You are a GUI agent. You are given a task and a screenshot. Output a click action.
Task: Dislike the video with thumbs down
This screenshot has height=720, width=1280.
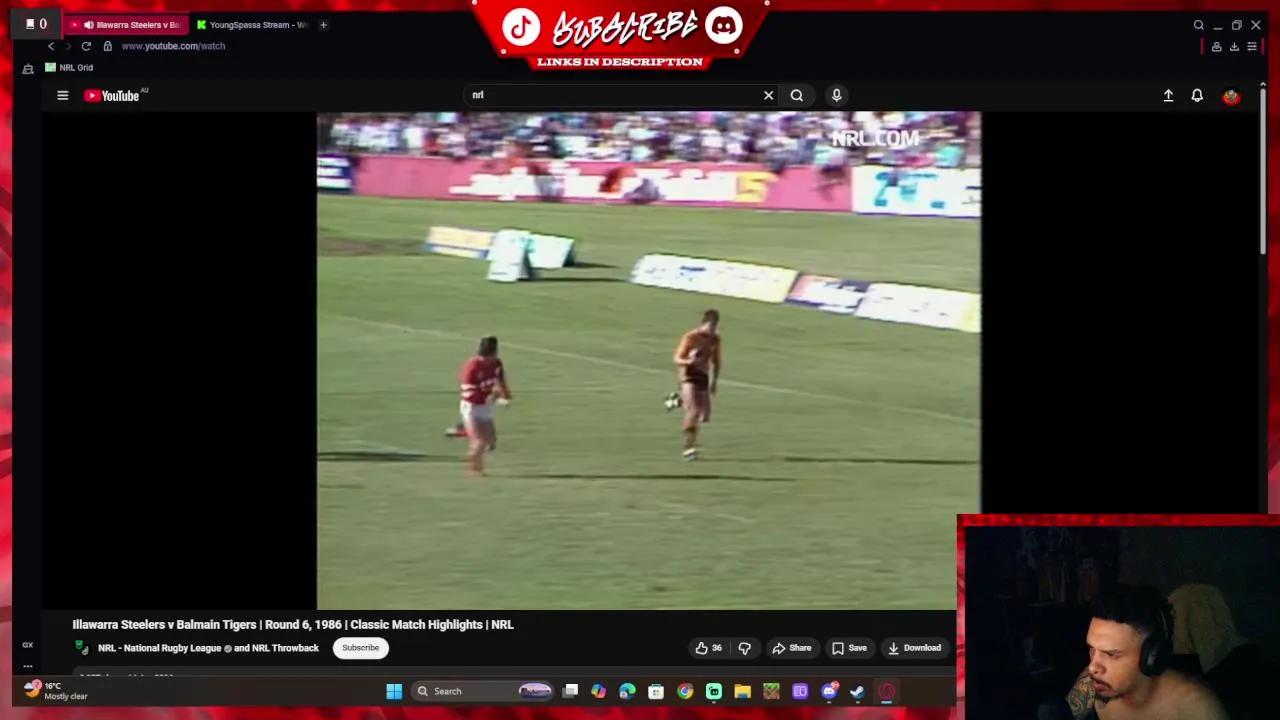pyautogui.click(x=745, y=648)
